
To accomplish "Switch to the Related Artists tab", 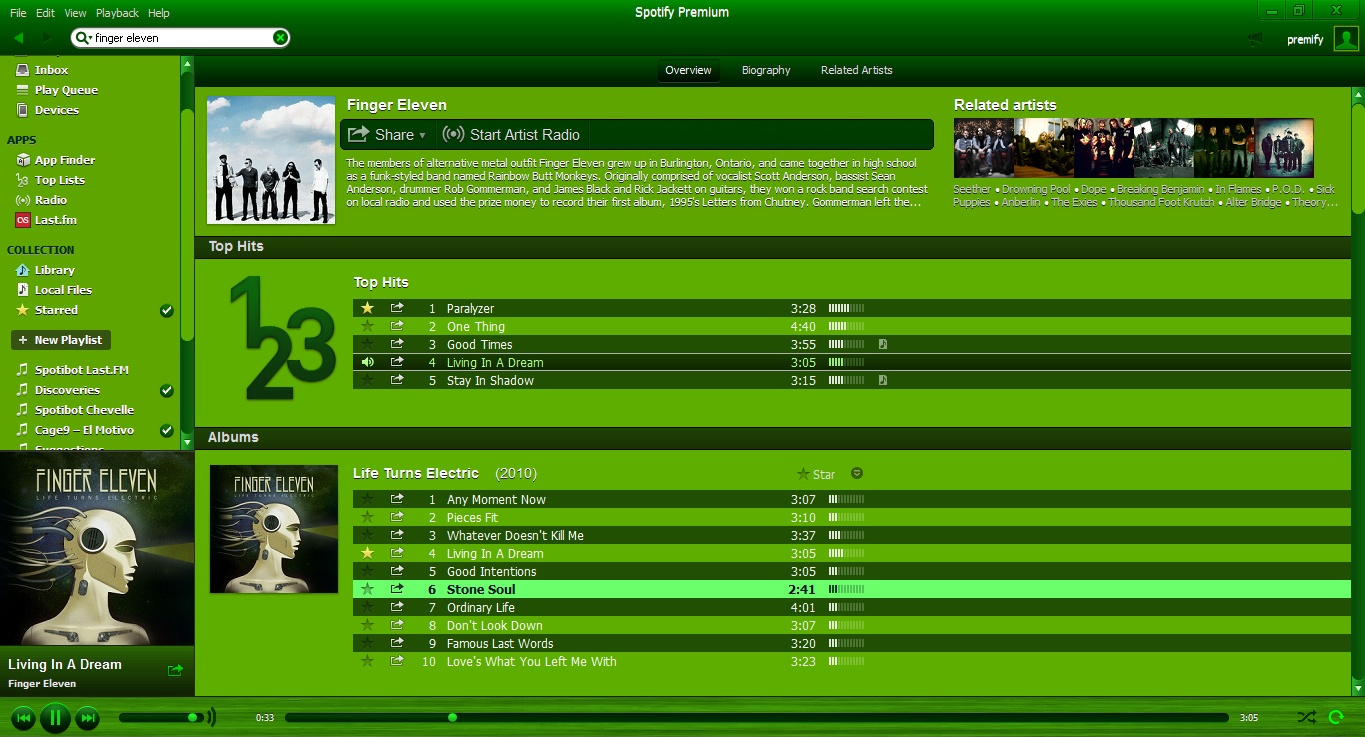I will click(x=857, y=70).
